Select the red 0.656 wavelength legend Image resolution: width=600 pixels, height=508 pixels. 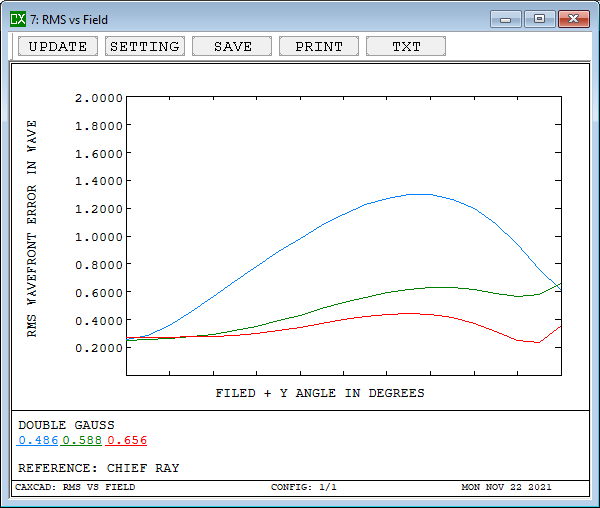coord(127,440)
